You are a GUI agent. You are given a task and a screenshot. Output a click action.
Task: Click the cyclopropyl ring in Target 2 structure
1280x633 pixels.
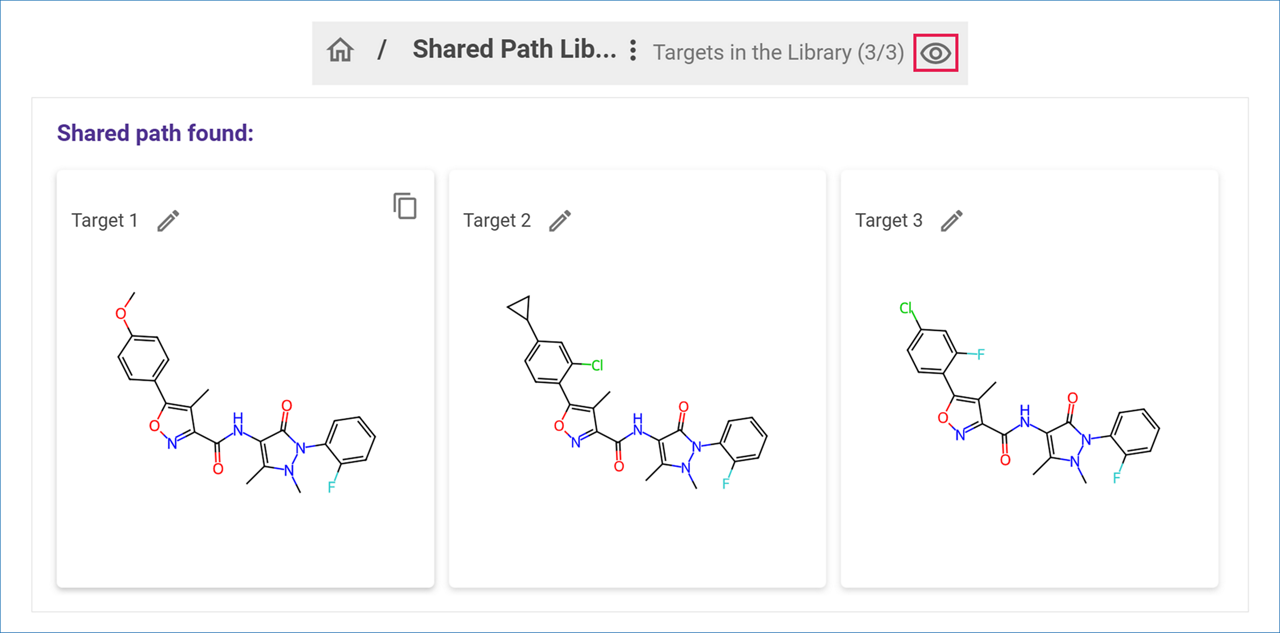[519, 305]
